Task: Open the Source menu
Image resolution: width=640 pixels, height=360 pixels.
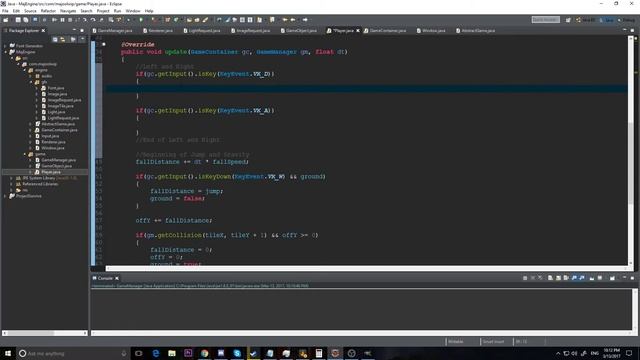Action: point(30,11)
